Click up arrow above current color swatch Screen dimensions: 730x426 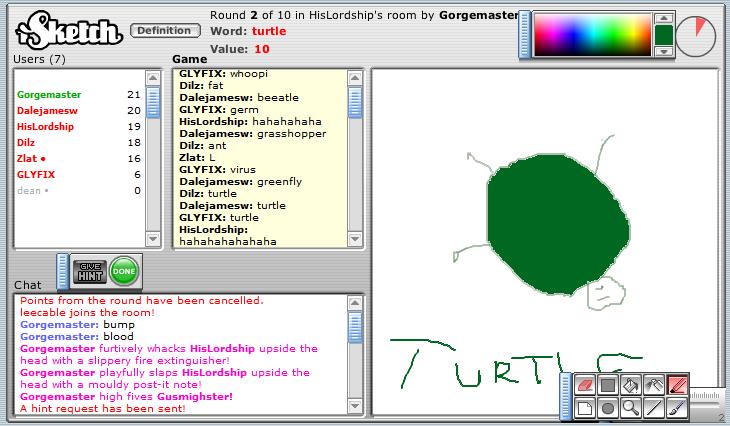pos(663,18)
